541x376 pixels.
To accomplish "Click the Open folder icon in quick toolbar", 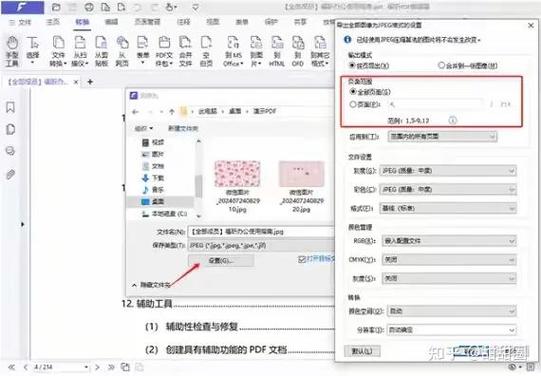I will [56, 7].
